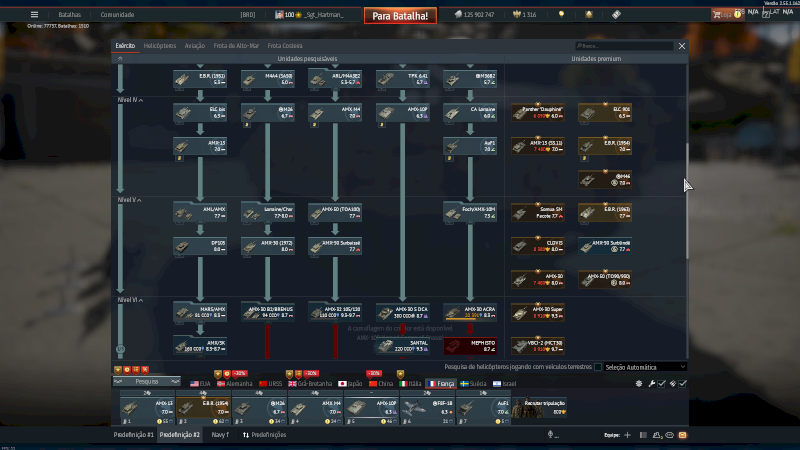Toggle helicopter research with ground vehicles checkbox
Image resolution: width=800 pixels, height=450 pixels.
597,367
